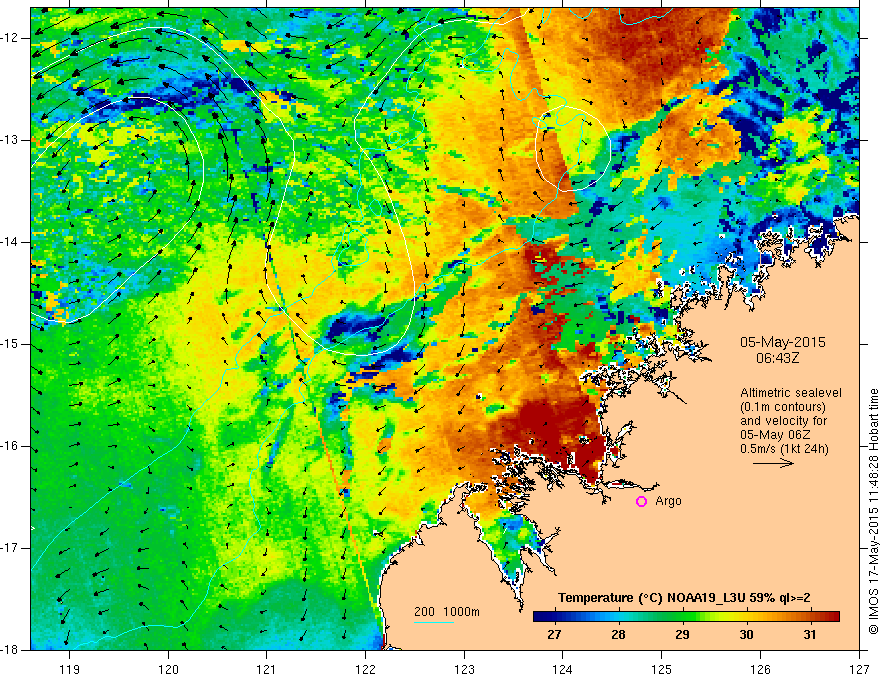The width and height of the screenshot is (880, 680).
Task: Click the '05-May-2015' date text
Action: pyautogui.click(x=783, y=342)
